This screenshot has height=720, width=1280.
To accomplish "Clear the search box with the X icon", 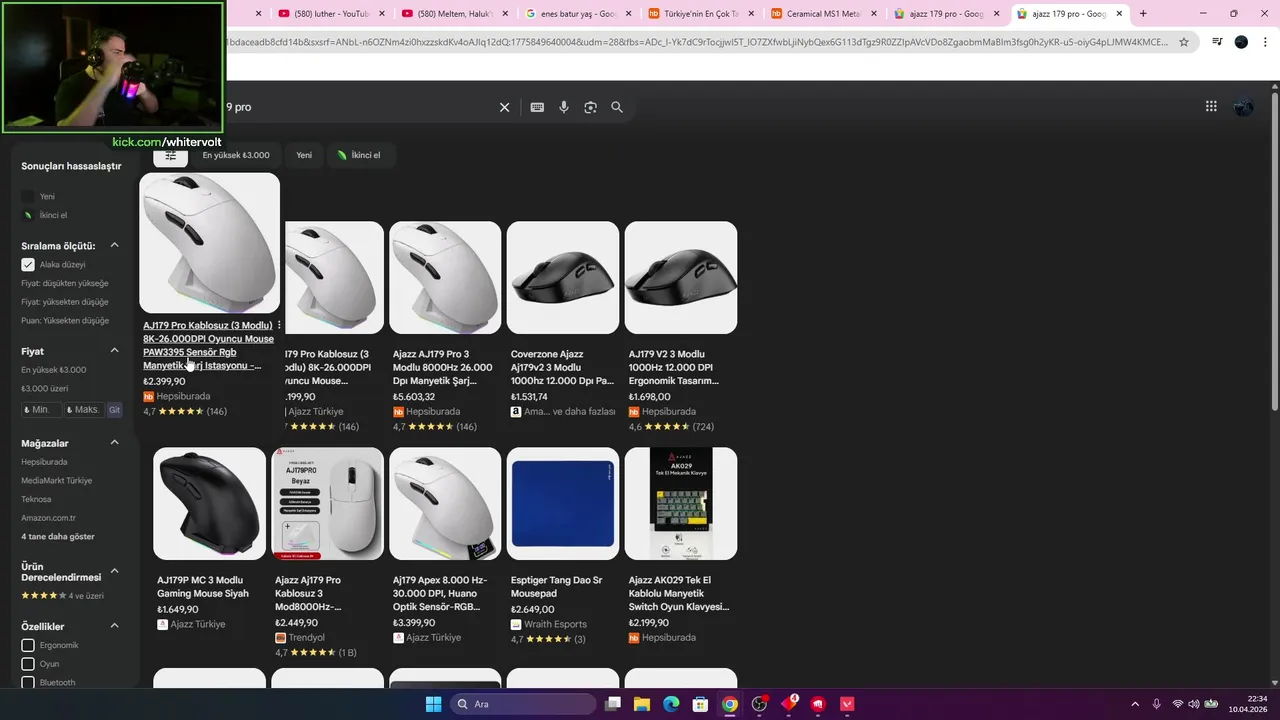I will (504, 107).
